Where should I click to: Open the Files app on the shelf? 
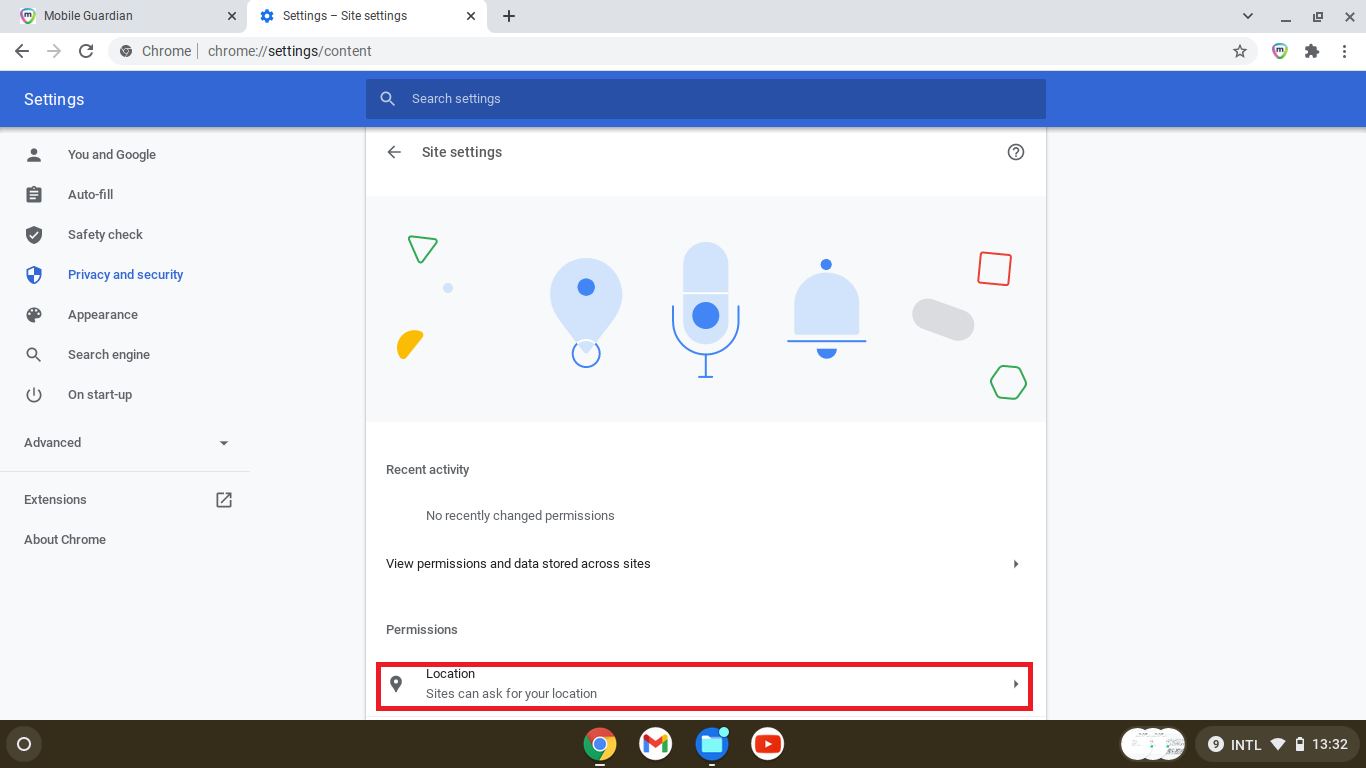(712, 744)
